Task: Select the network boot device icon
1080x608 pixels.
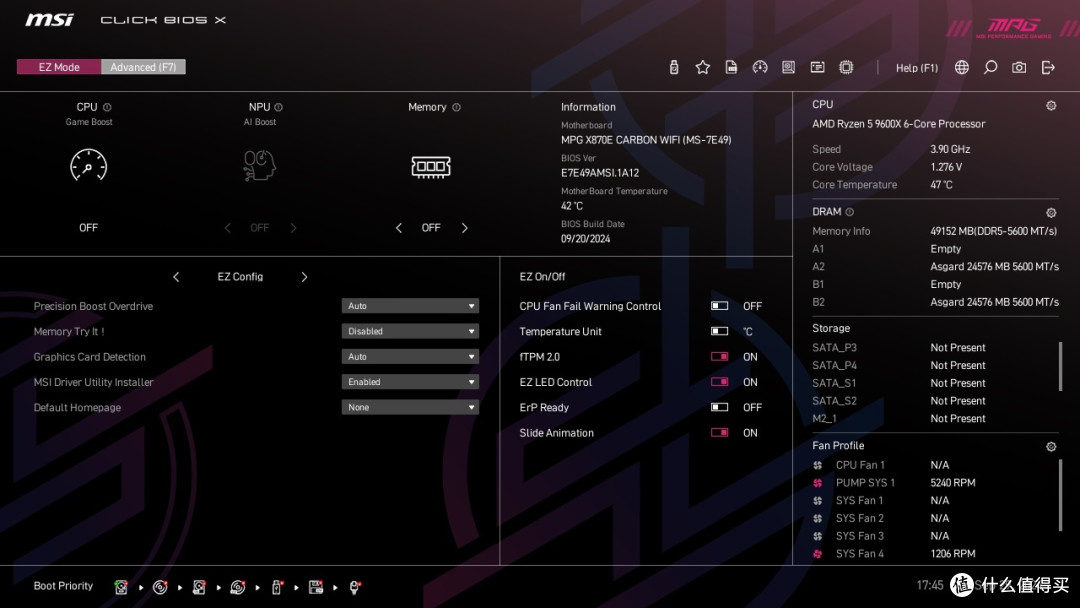Action: [x=355, y=587]
